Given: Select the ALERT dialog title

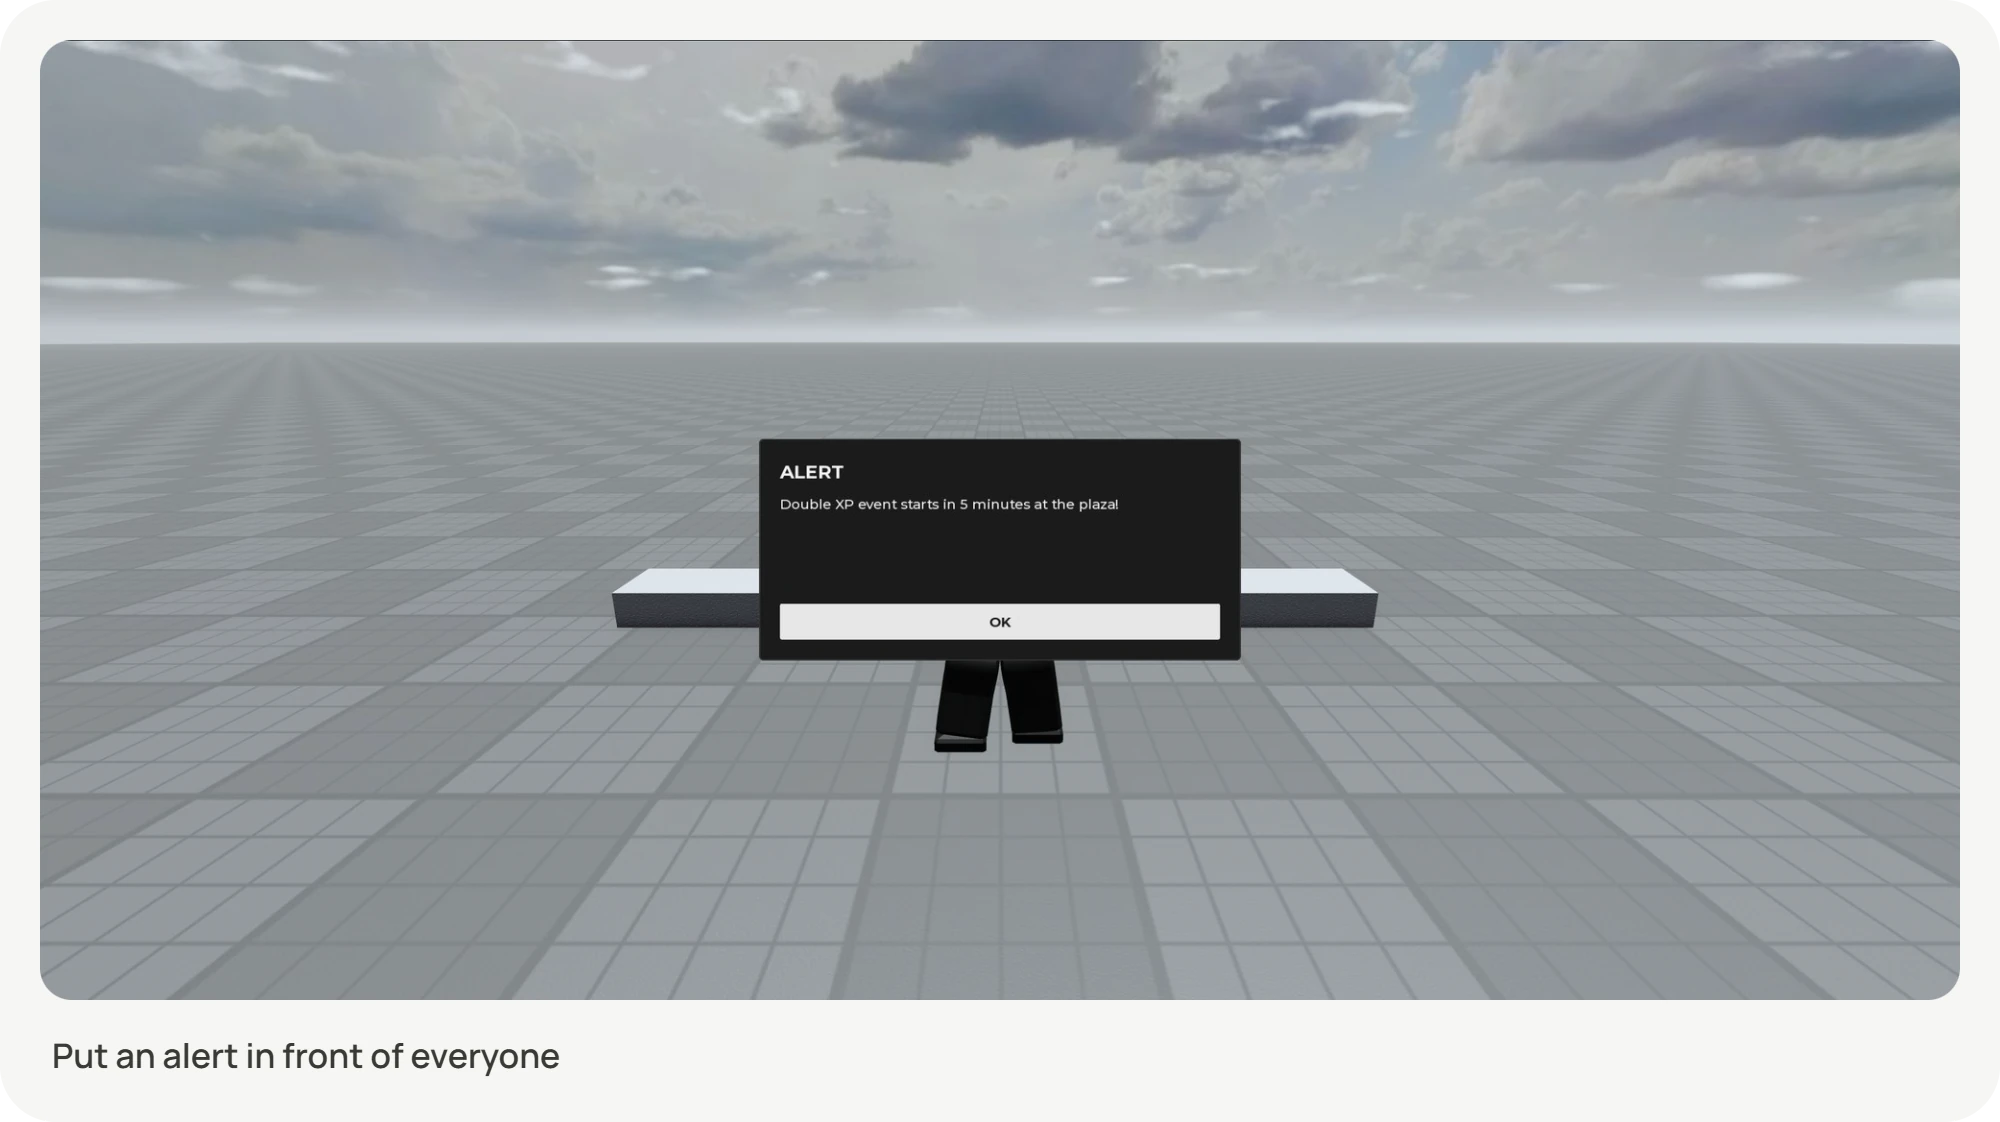Looking at the screenshot, I should click(811, 472).
